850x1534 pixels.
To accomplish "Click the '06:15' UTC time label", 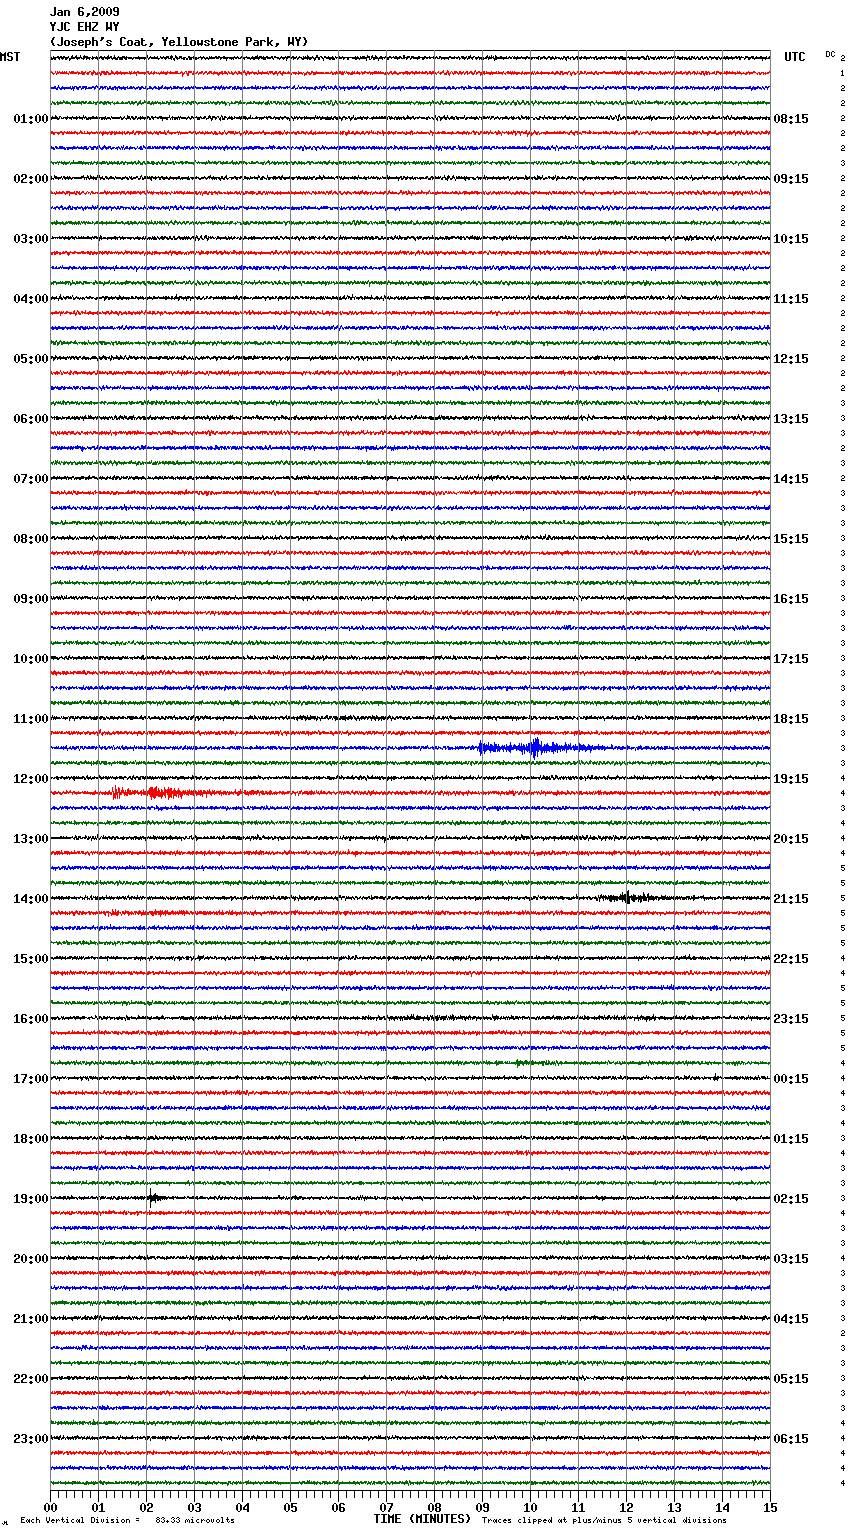I will (x=791, y=1439).
